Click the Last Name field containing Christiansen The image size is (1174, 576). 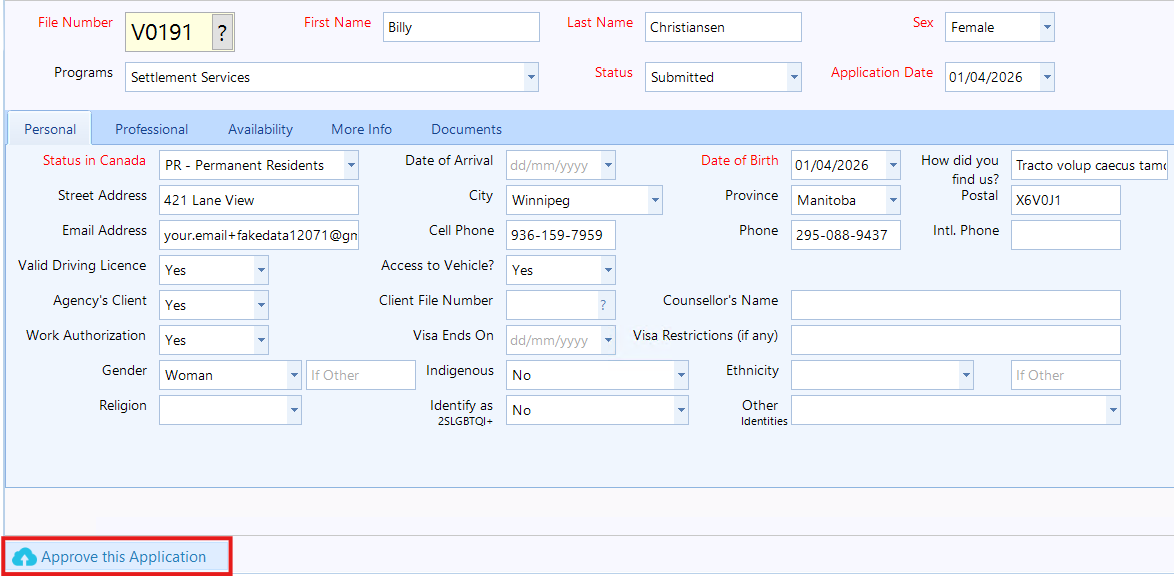tap(723, 28)
